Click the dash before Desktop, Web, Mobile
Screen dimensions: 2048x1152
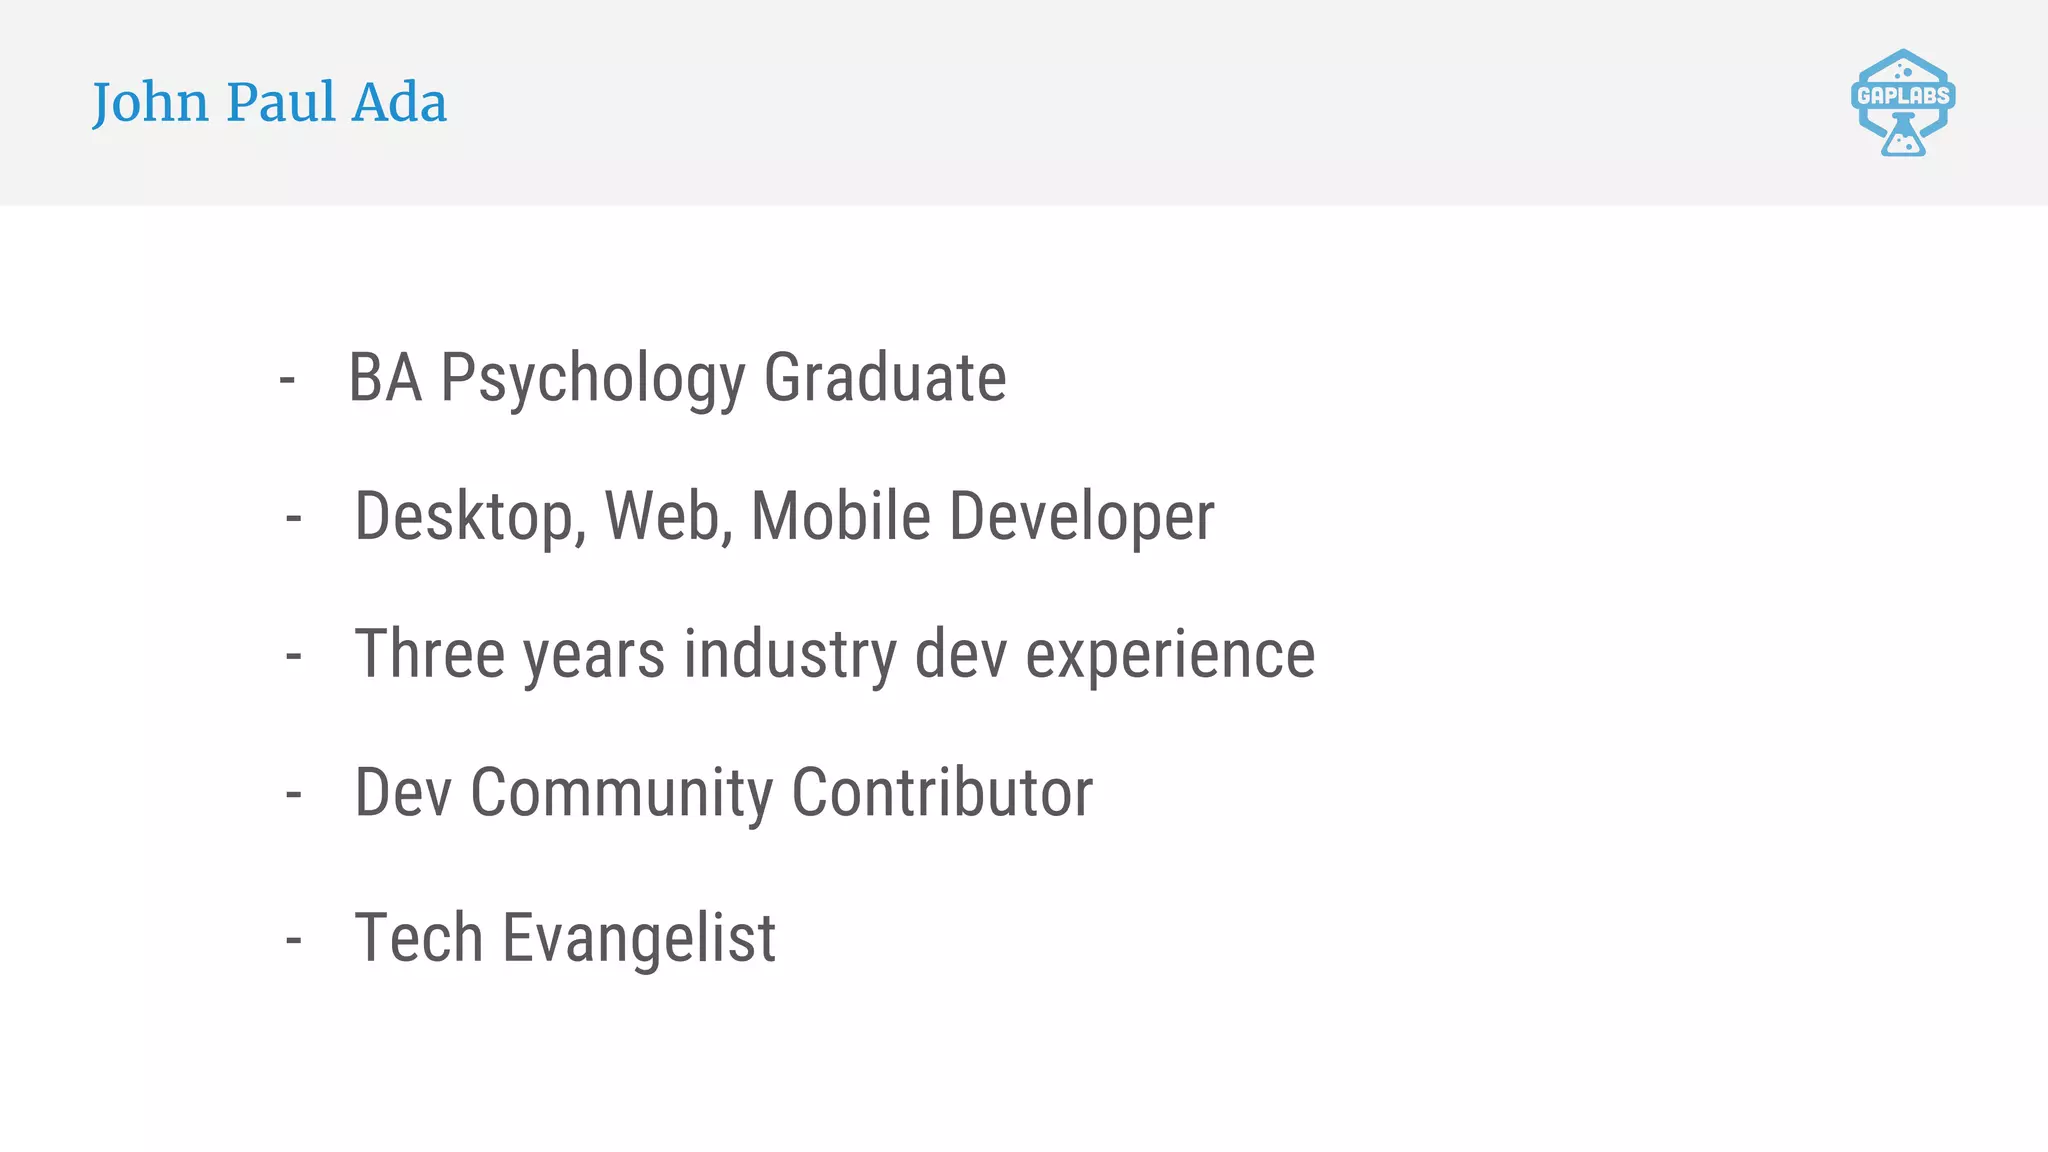pos(293,519)
